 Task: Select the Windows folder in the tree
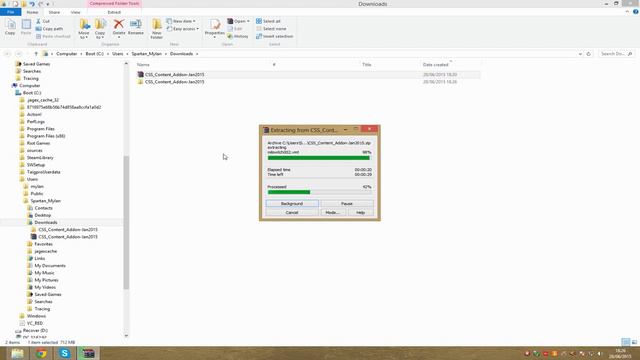(x=36, y=316)
